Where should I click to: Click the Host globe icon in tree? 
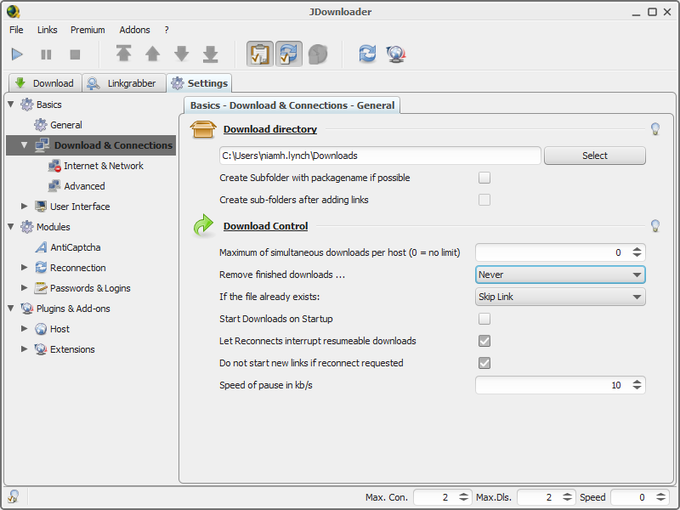pyautogui.click(x=41, y=329)
